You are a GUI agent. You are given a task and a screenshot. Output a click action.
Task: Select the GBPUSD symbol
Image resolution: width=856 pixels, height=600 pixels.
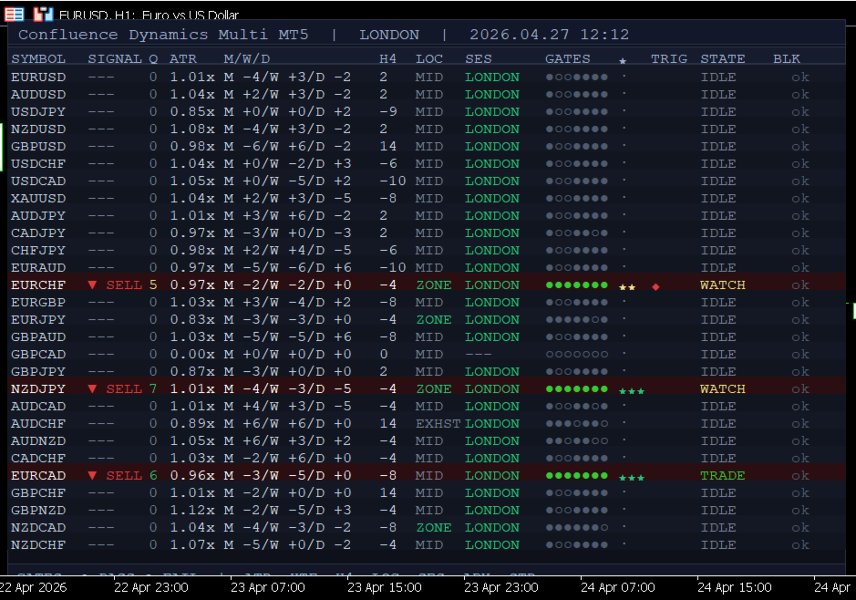click(x=38, y=146)
